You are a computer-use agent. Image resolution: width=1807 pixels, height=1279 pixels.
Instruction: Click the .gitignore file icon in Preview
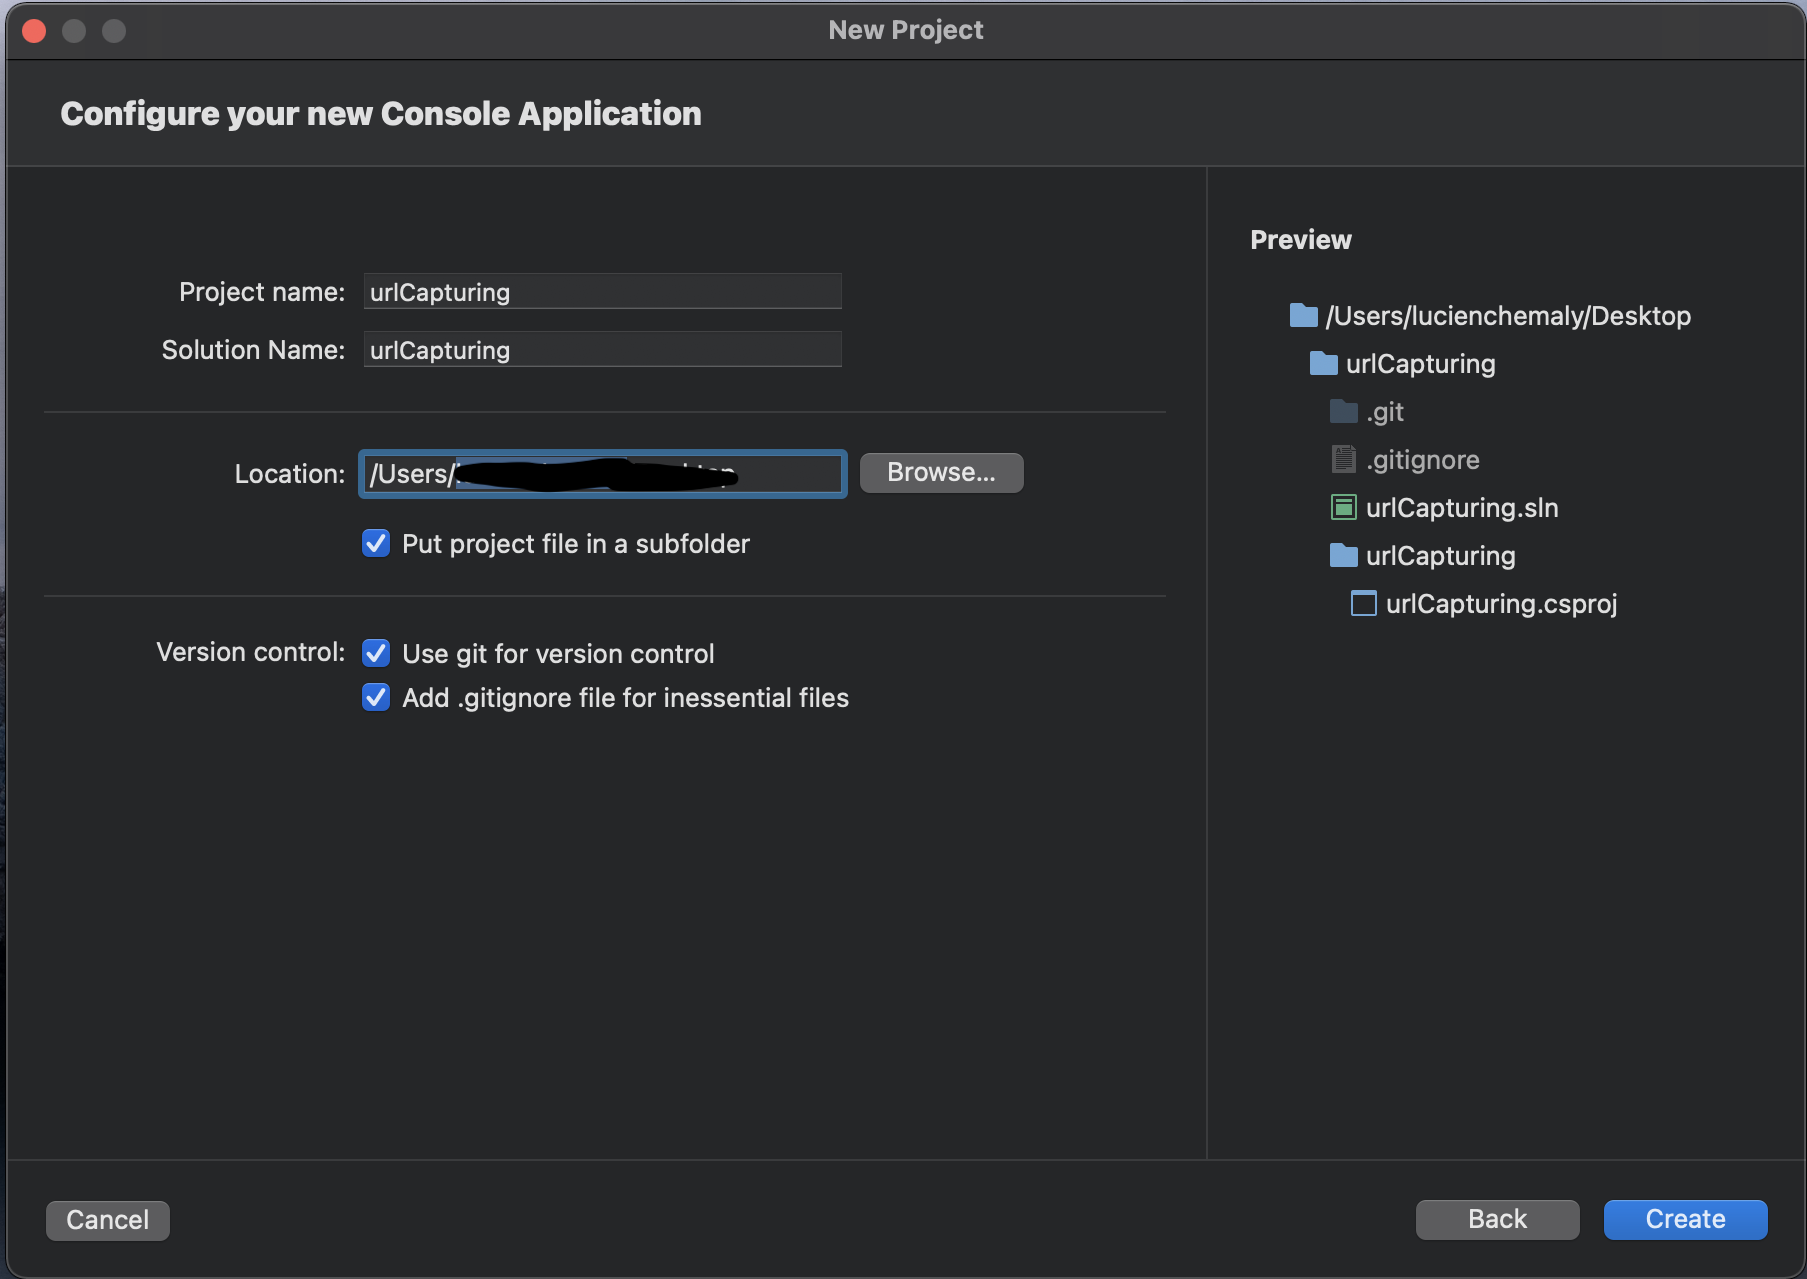(1343, 459)
